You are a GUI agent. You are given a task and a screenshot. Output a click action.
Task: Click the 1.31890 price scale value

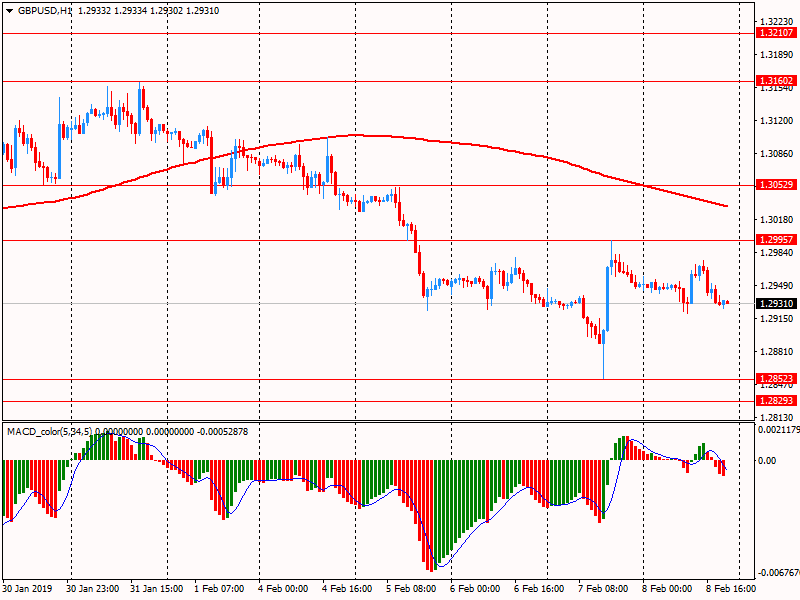(777, 55)
